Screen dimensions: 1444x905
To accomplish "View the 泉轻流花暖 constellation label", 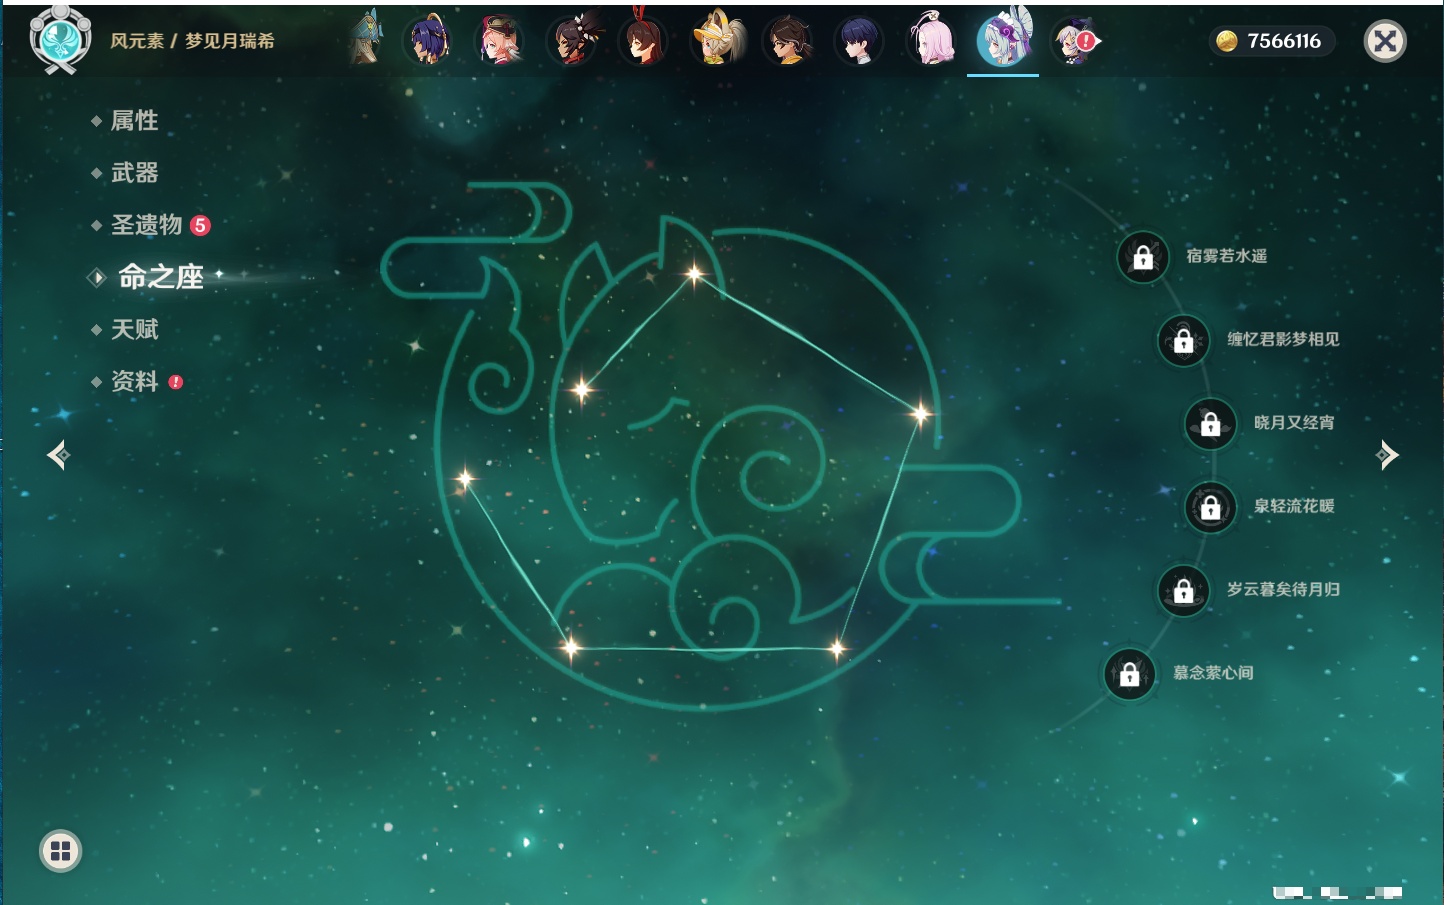I will (1294, 506).
